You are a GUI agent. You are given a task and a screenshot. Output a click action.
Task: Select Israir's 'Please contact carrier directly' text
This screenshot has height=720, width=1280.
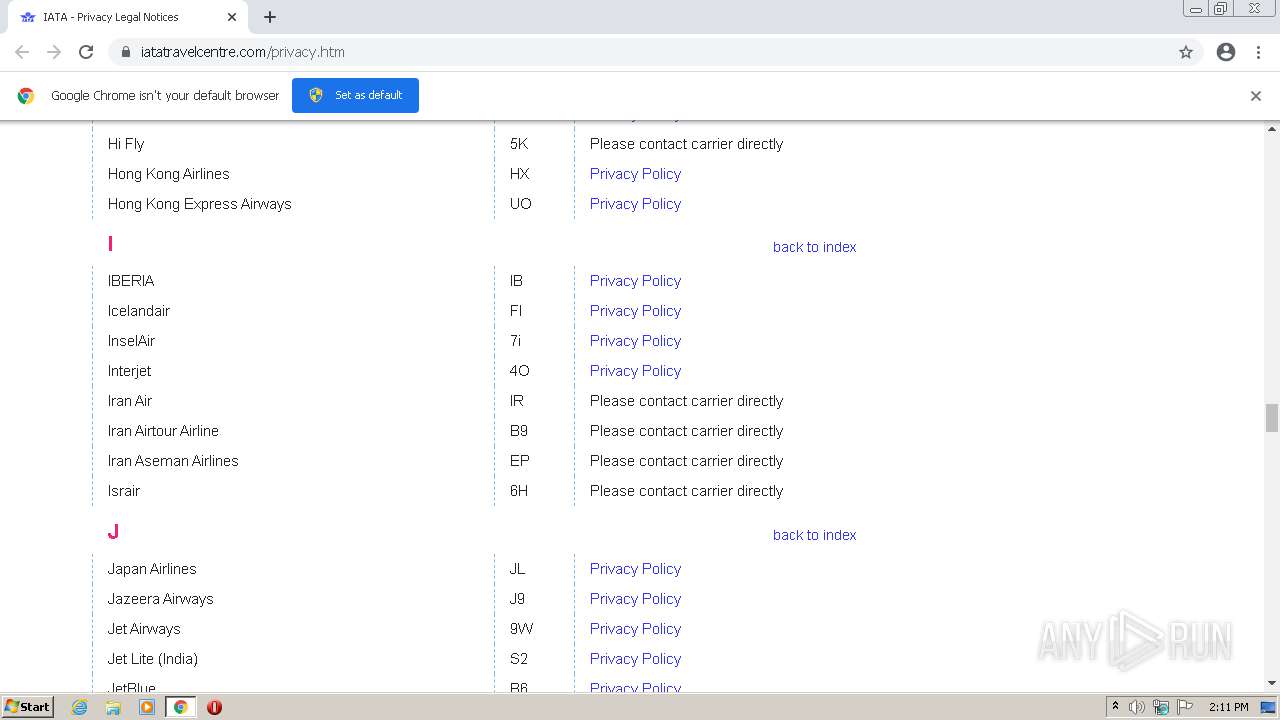[x=686, y=491]
